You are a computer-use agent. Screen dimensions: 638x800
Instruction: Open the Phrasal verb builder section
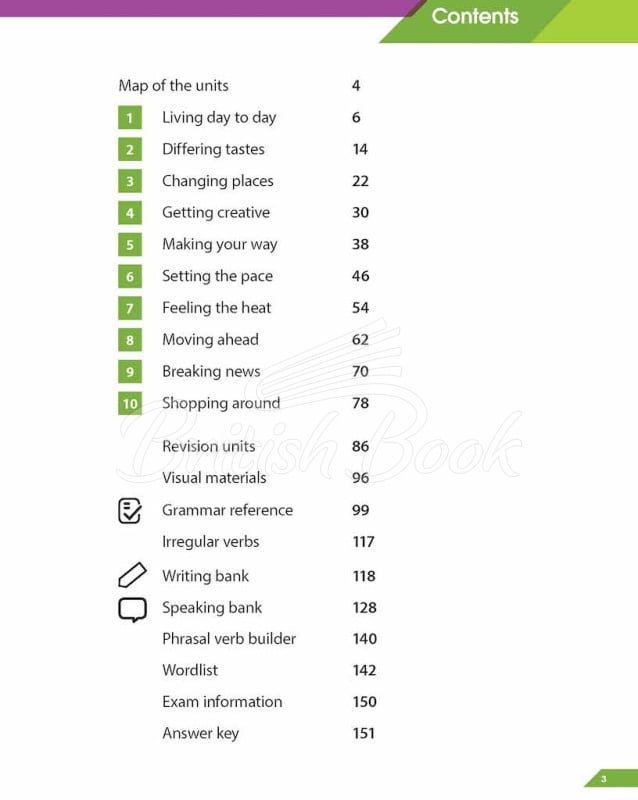click(229, 638)
